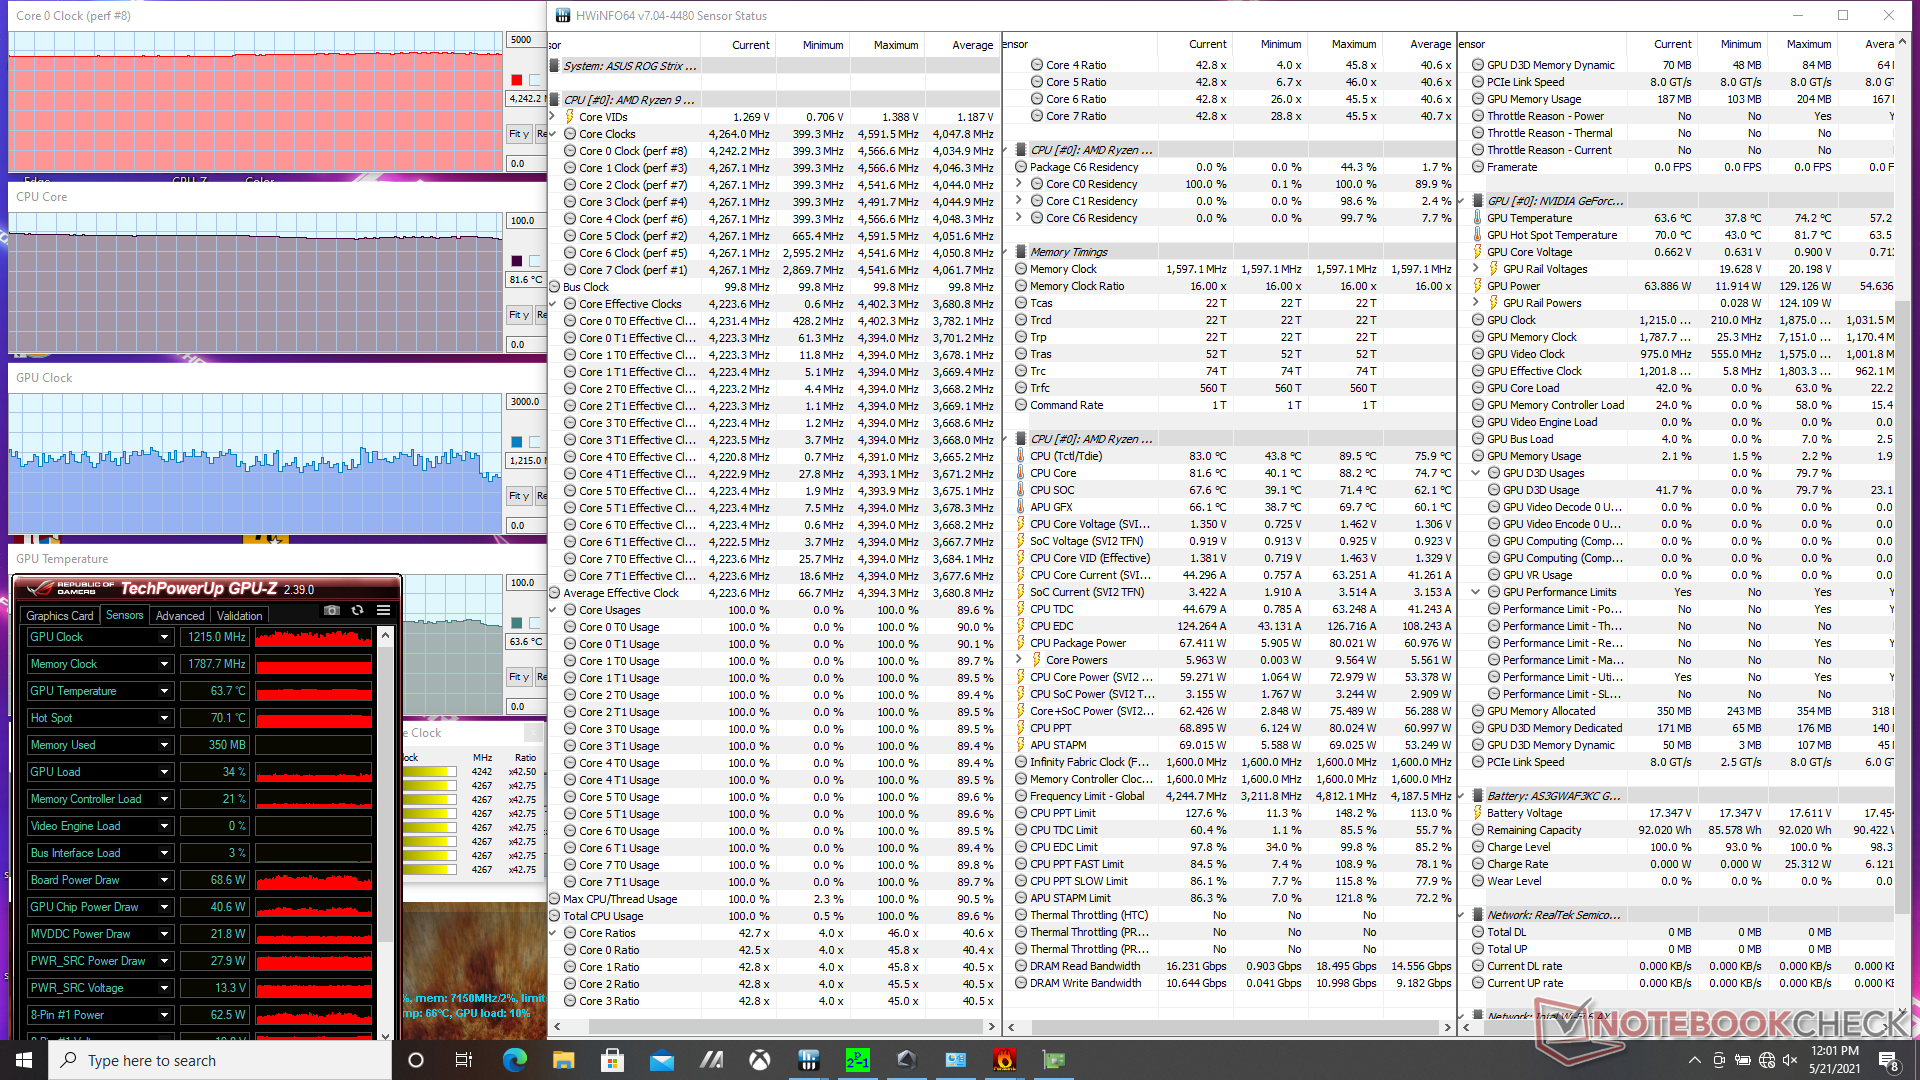Open the Advanced tab in GPU-Z
This screenshot has height=1080, width=1920.
point(180,616)
